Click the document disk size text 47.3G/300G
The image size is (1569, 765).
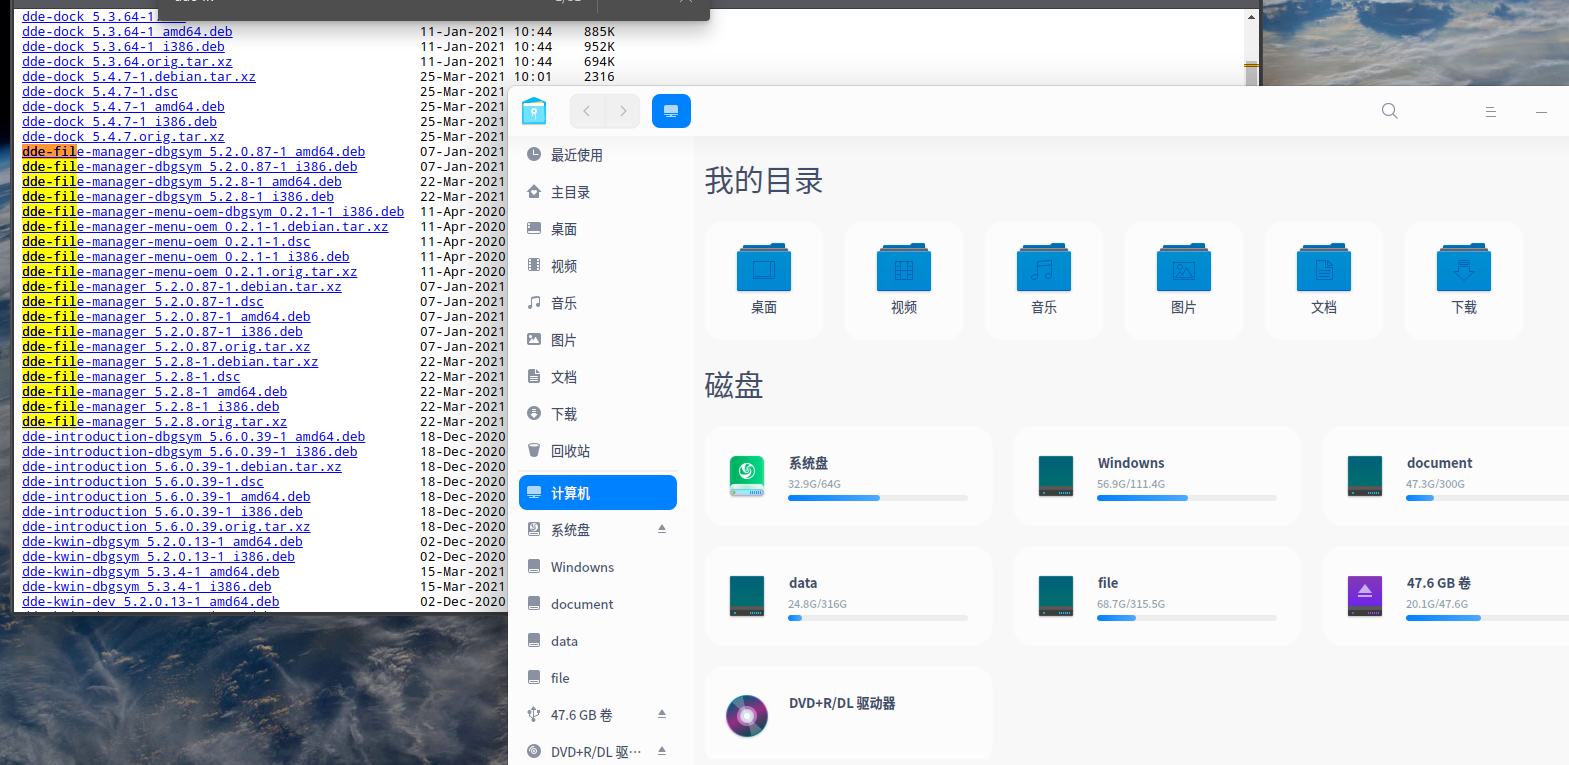coord(1435,484)
